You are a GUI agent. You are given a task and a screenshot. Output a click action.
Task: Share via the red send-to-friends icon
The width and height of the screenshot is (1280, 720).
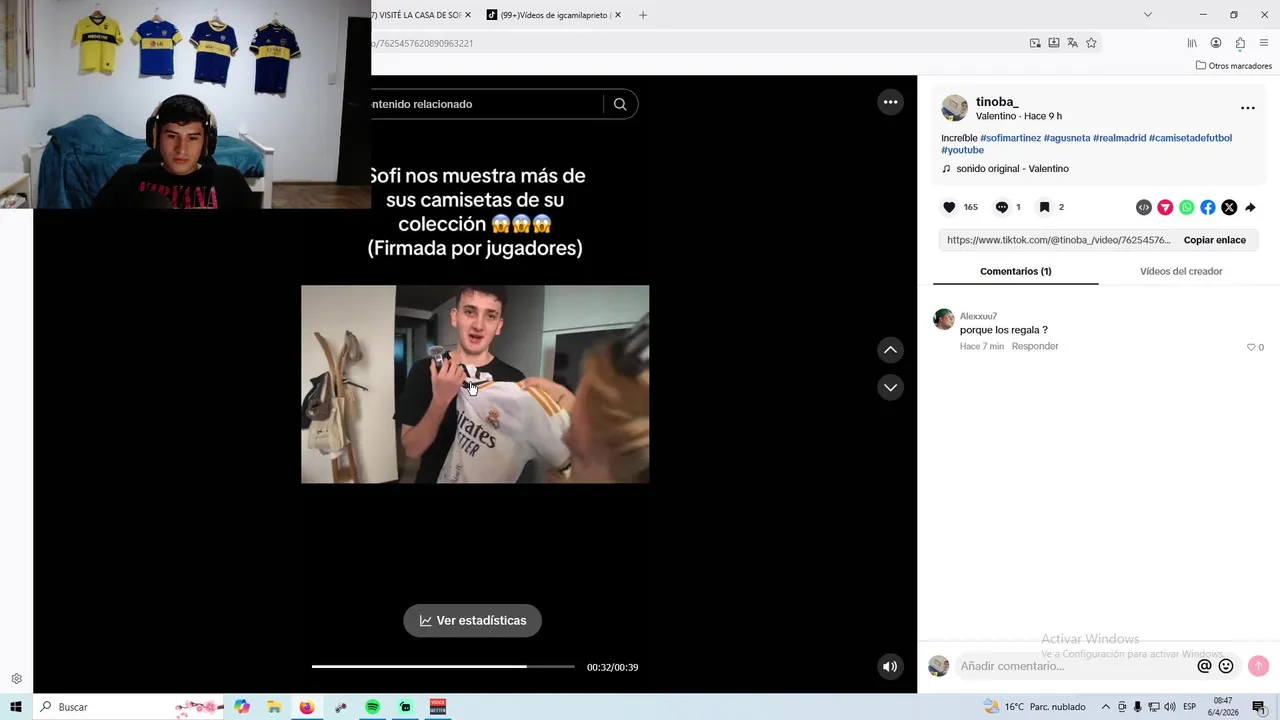point(1165,207)
